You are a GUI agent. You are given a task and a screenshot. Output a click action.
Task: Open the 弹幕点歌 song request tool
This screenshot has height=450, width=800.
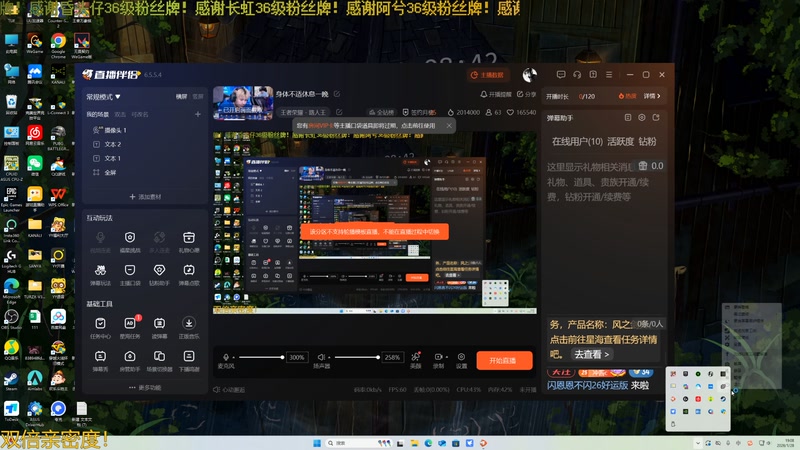click(189, 274)
